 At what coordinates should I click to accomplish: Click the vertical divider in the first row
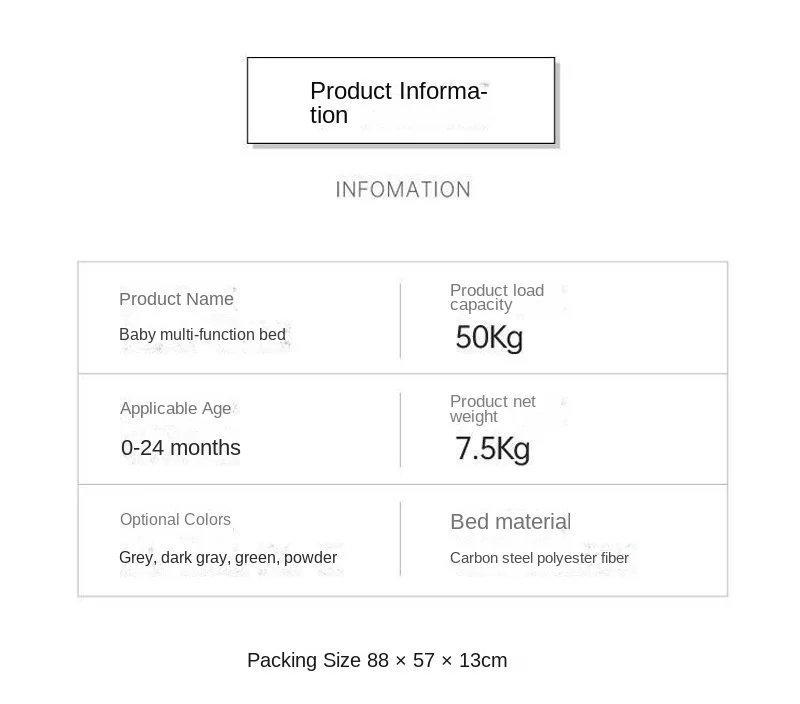coord(401,319)
